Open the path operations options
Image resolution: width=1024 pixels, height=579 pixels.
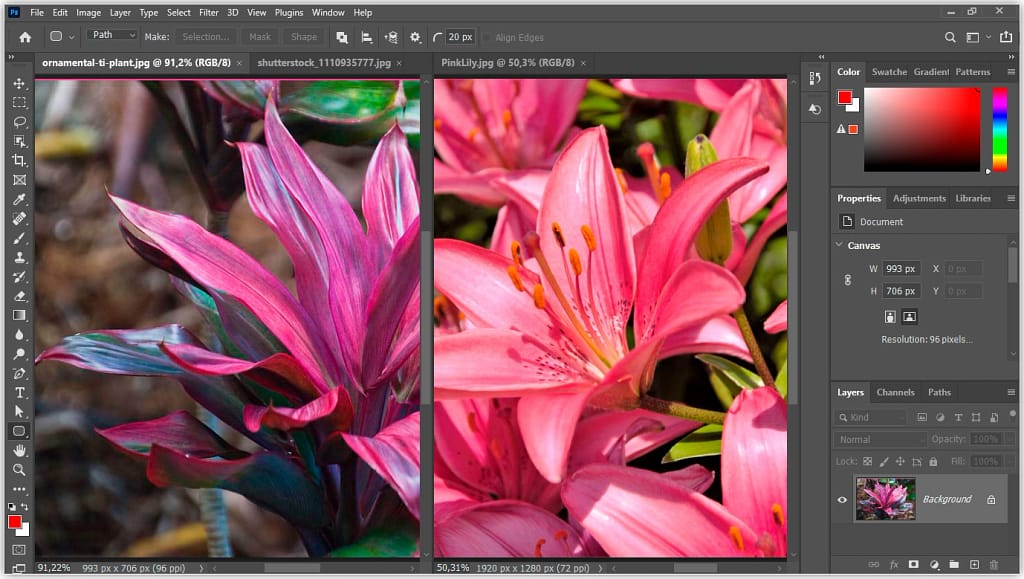coord(342,37)
